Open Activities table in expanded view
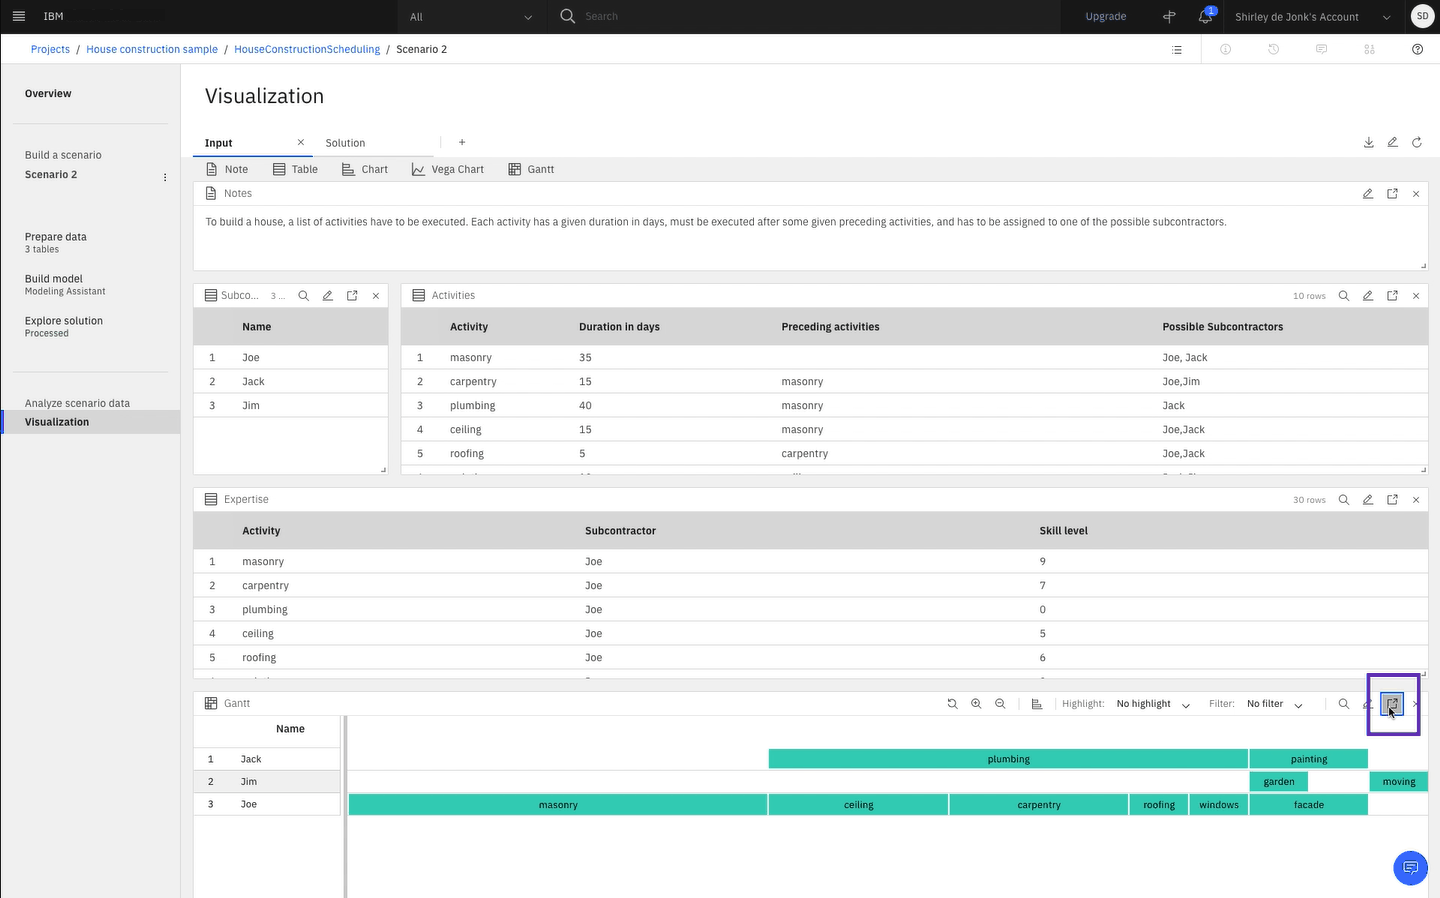Image resolution: width=1440 pixels, height=898 pixels. click(1392, 296)
